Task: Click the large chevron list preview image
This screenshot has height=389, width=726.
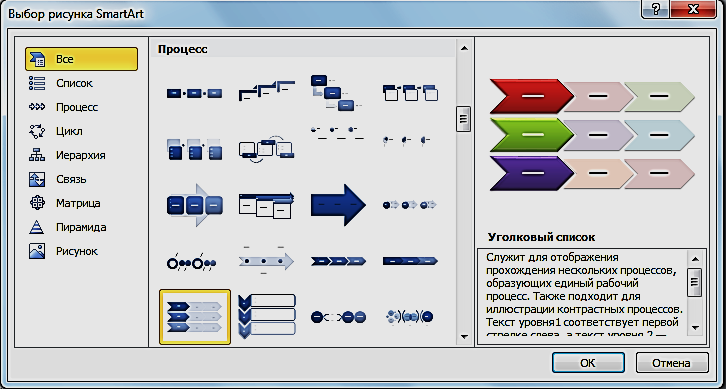Action: (593, 135)
